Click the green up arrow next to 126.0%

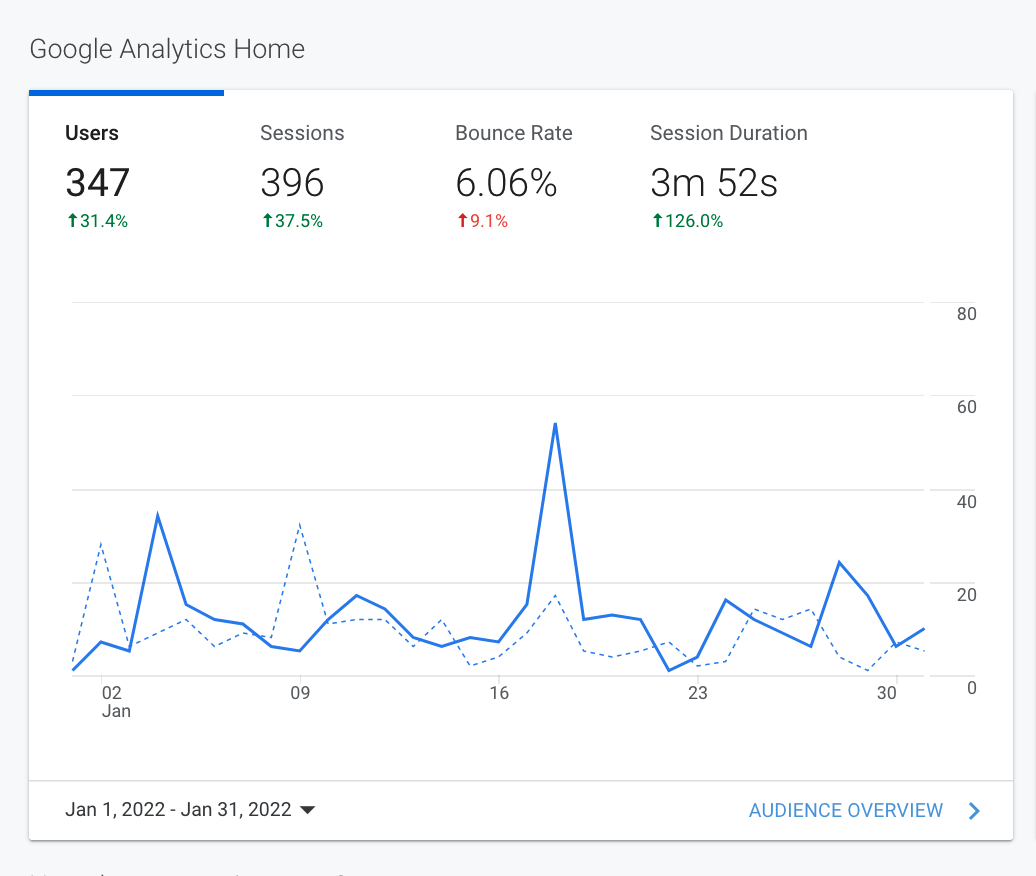(657, 221)
